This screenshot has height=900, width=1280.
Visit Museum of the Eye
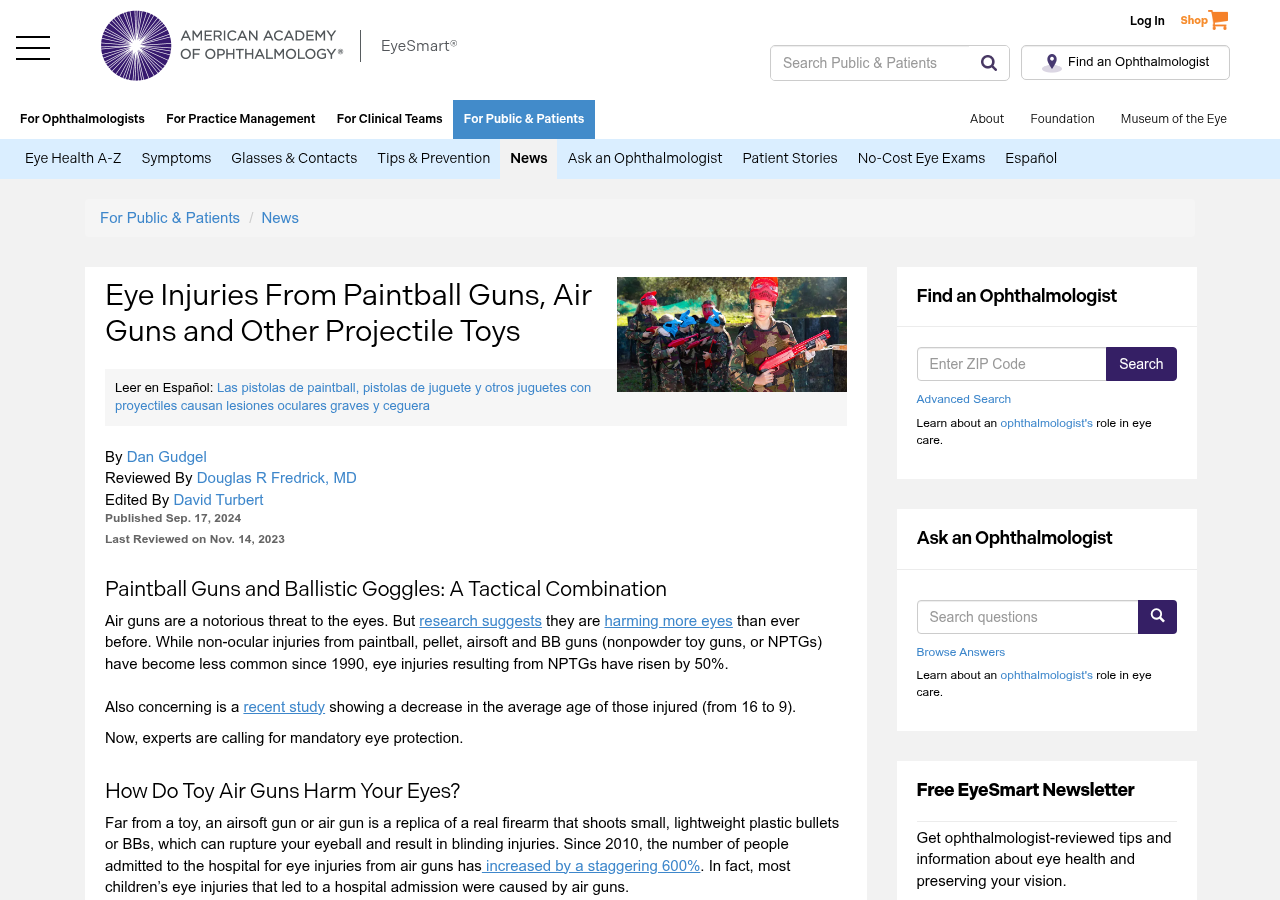pyautogui.click(x=1174, y=119)
